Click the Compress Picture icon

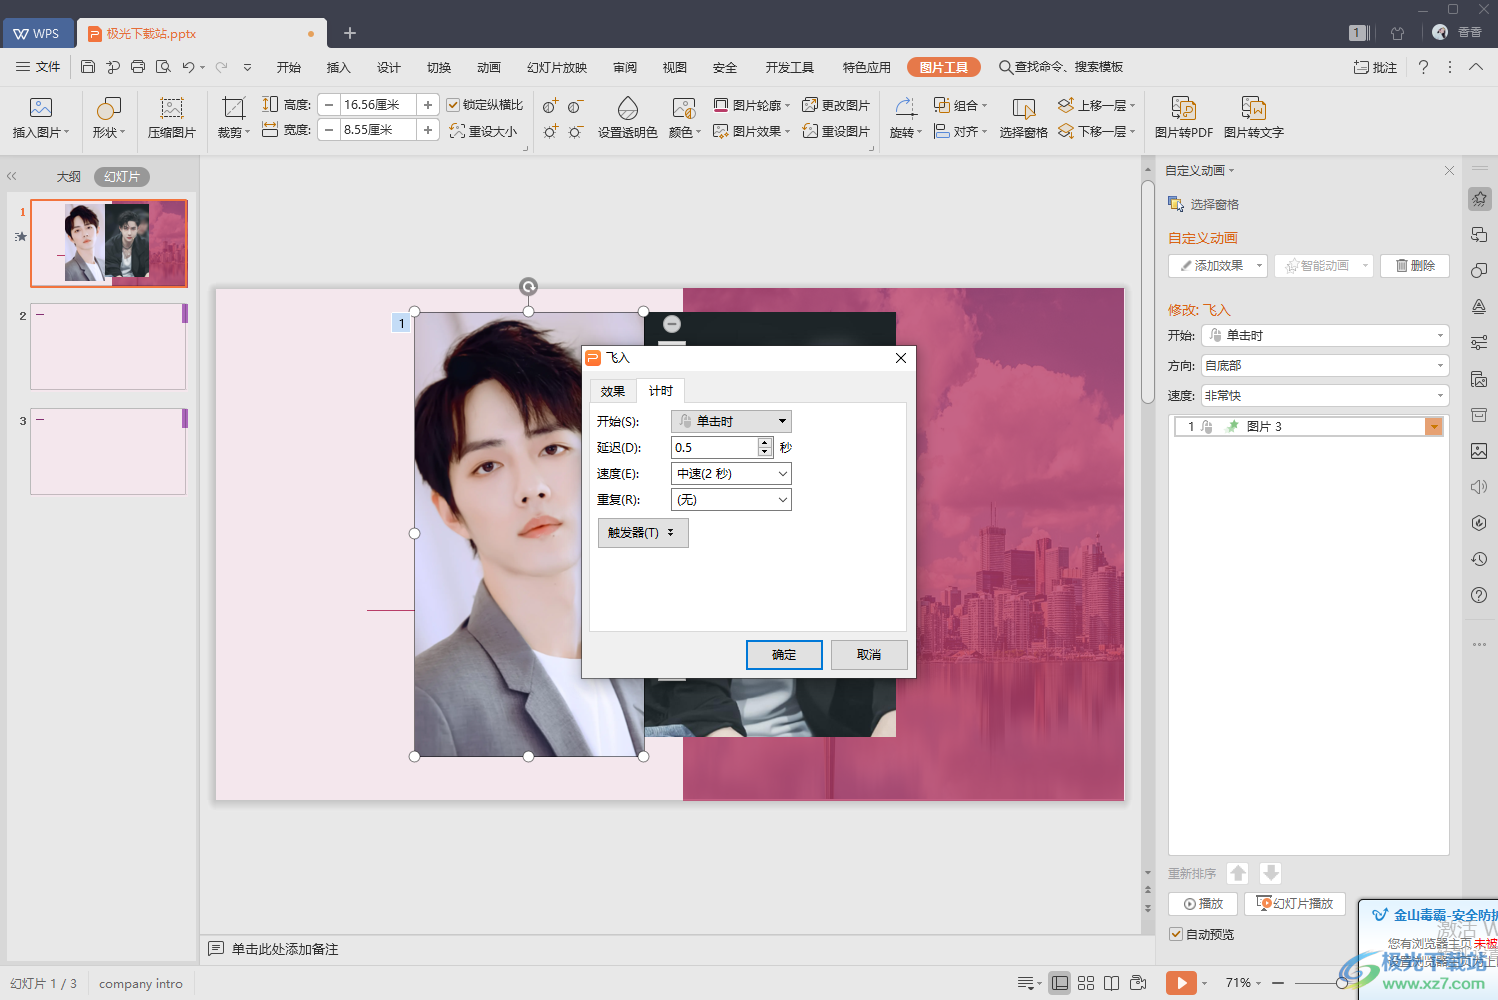[172, 108]
